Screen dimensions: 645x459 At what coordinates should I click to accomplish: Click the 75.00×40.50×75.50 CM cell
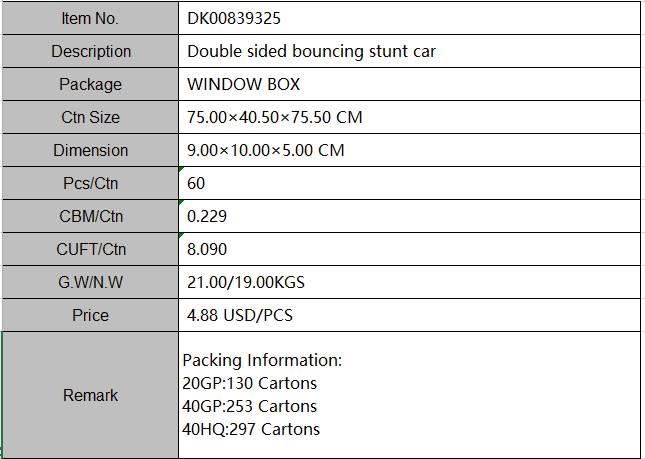(410, 117)
